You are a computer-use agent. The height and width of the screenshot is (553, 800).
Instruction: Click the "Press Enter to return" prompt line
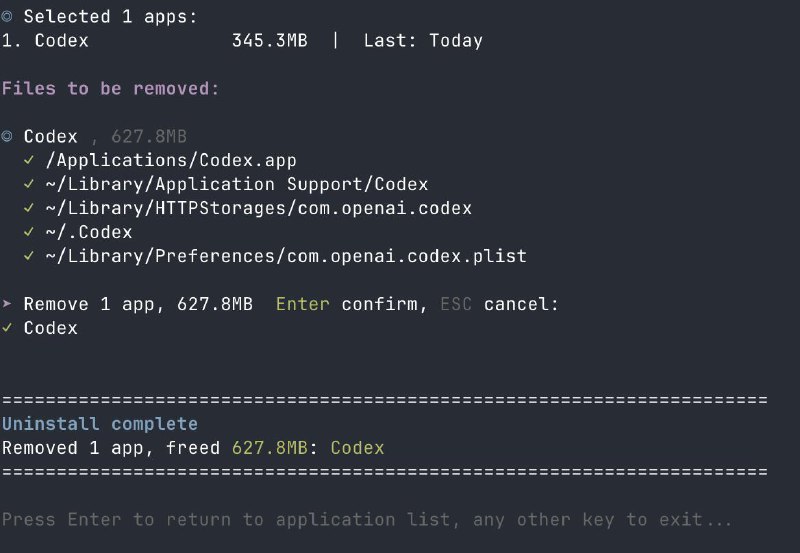[x=367, y=520]
